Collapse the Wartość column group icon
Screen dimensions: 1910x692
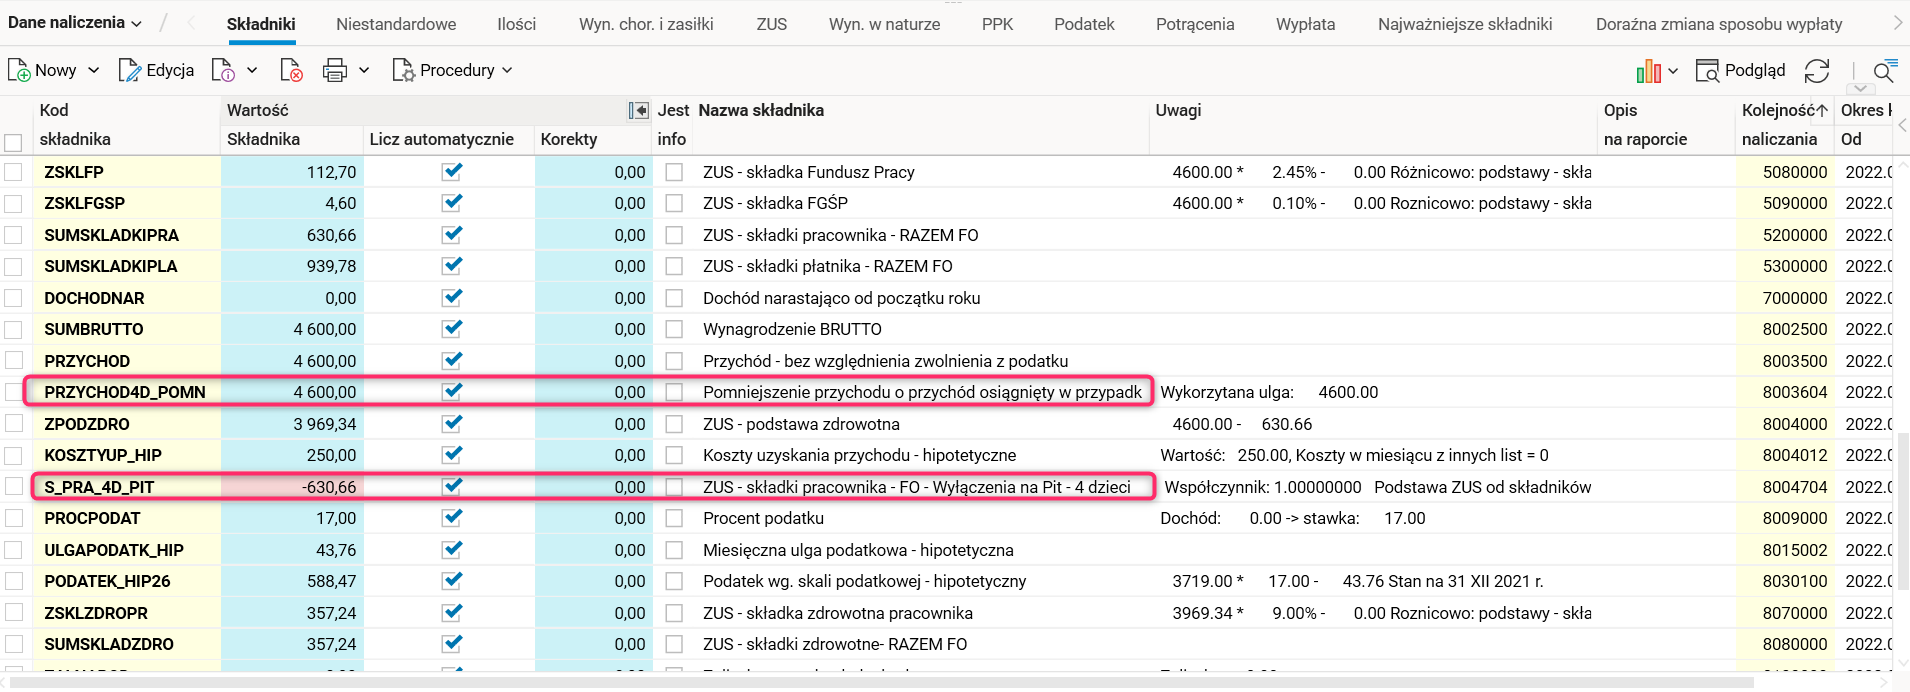[638, 111]
